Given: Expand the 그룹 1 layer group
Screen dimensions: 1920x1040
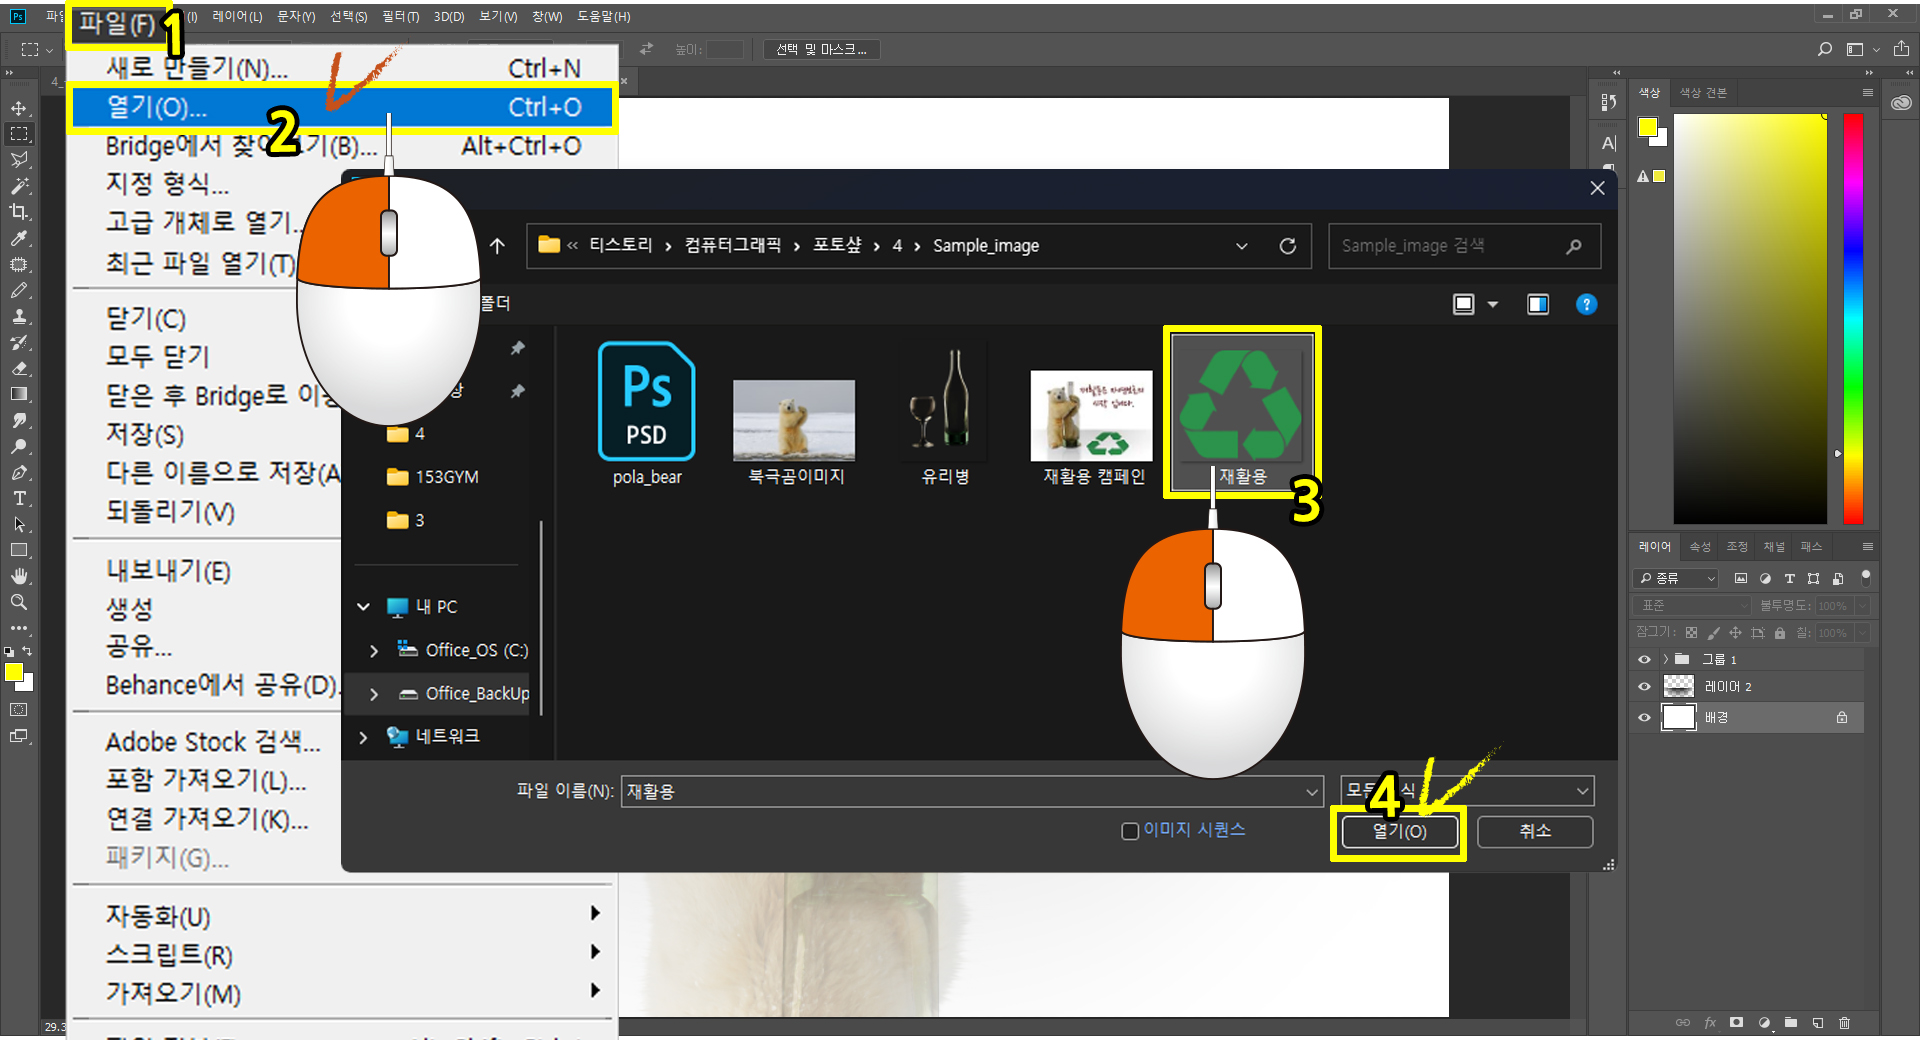Looking at the screenshot, I should click(1665, 660).
